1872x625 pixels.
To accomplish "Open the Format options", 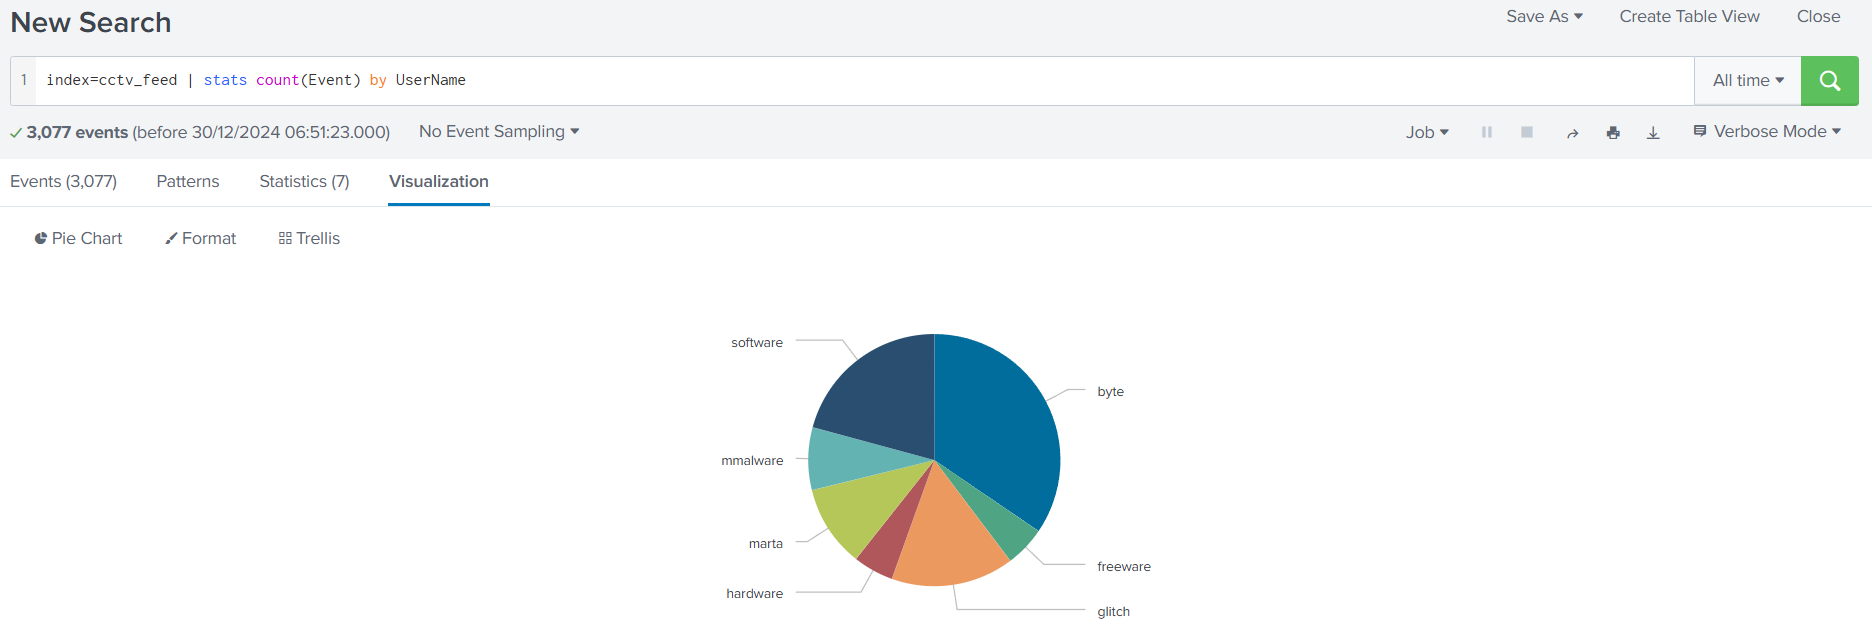I will (x=200, y=238).
